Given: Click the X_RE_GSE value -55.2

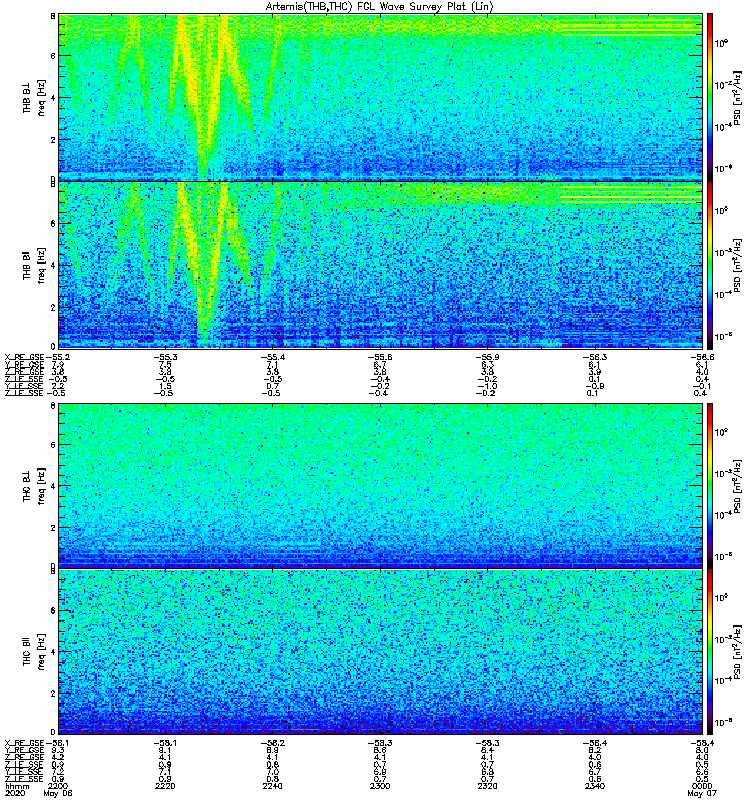Looking at the screenshot, I should pos(58,357).
